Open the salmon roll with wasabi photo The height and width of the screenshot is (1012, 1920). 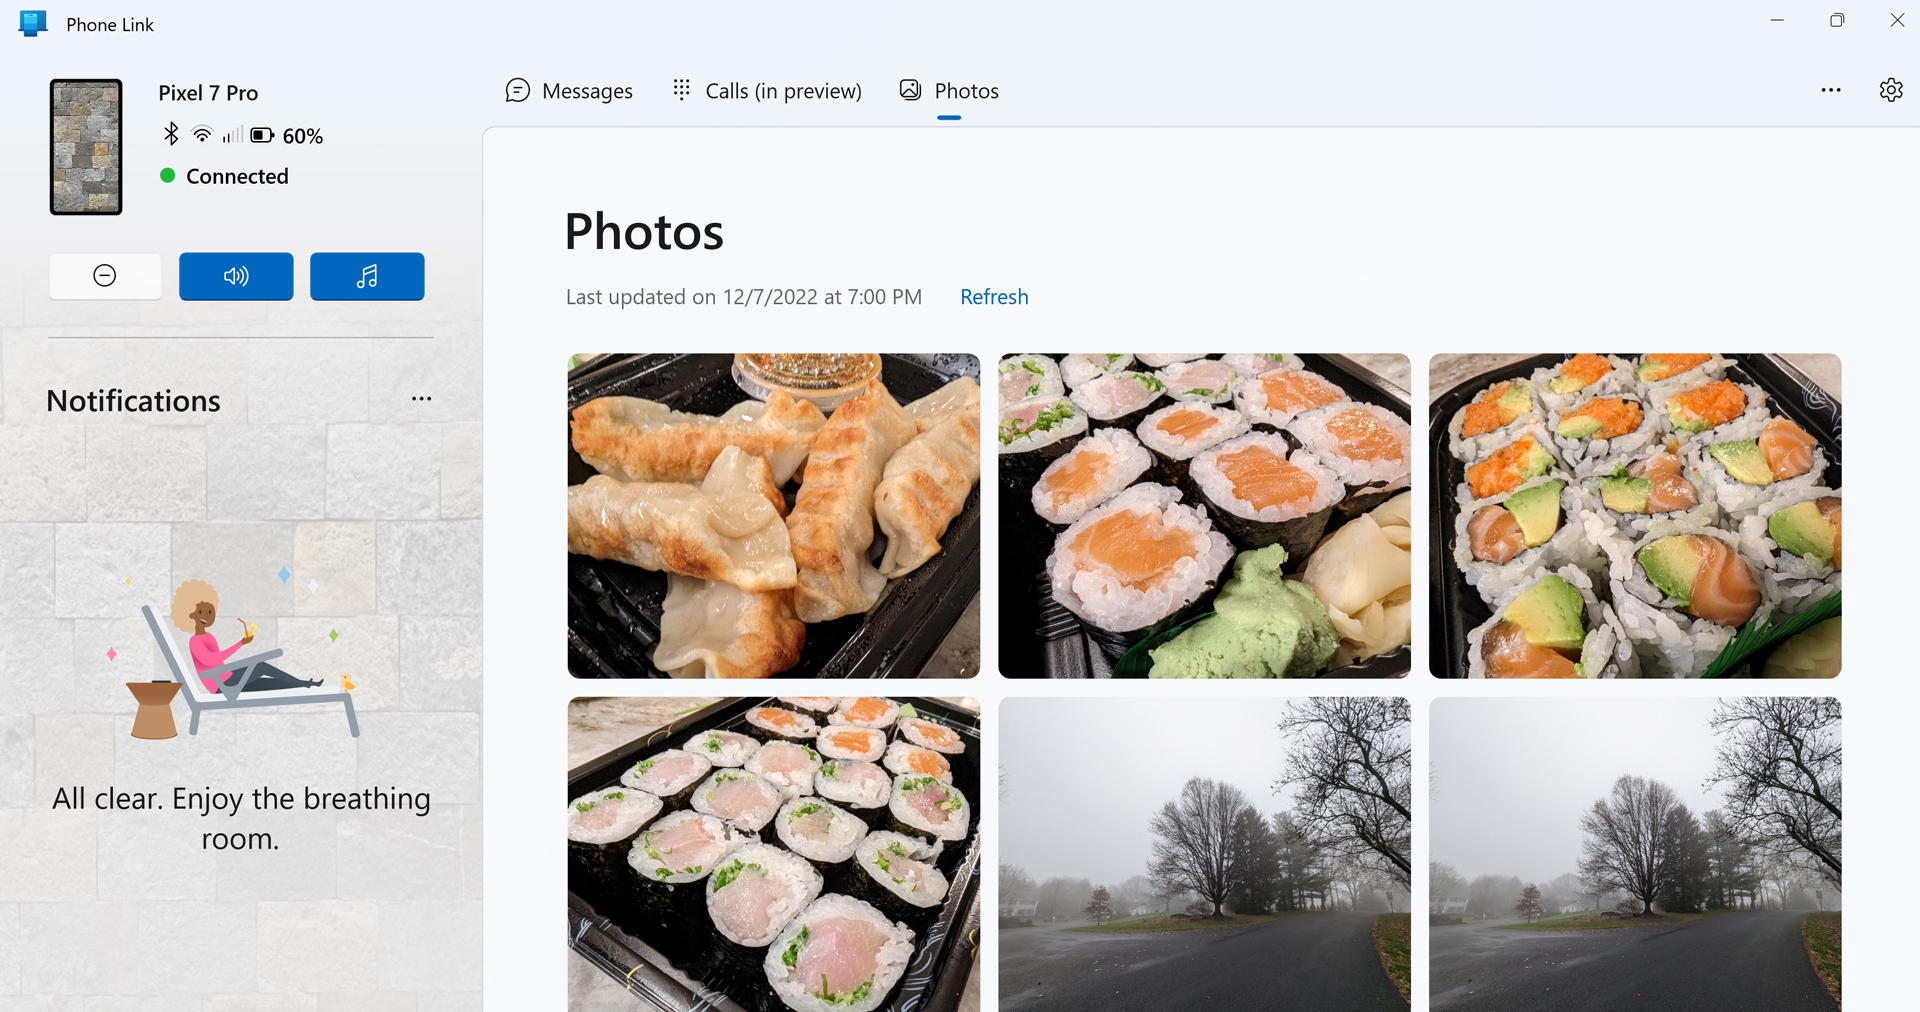[1204, 515]
